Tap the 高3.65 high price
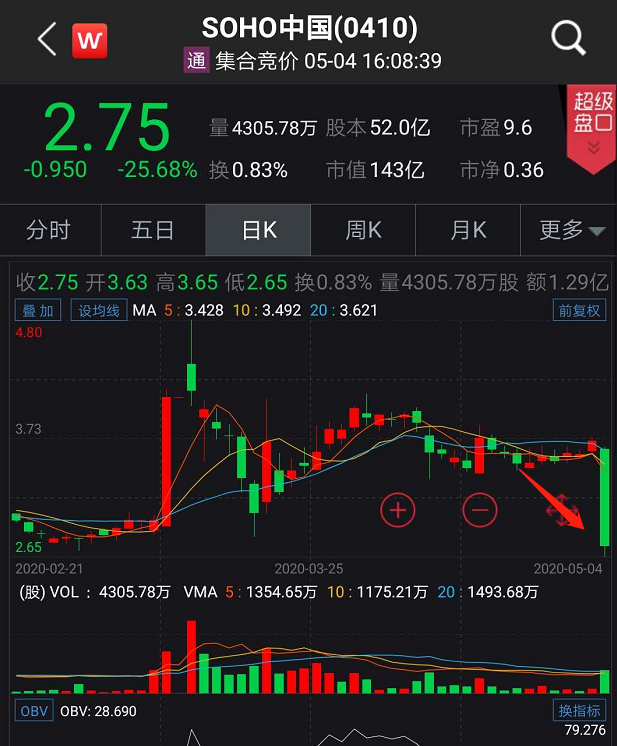 [x=186, y=283]
